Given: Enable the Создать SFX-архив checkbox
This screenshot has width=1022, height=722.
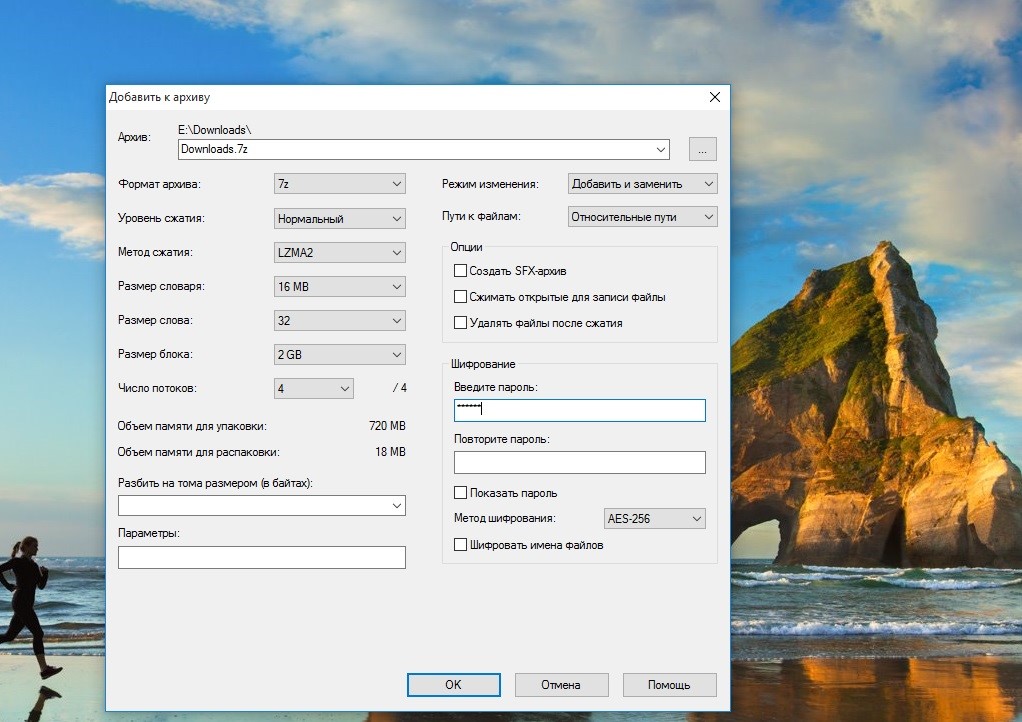Looking at the screenshot, I should click(x=461, y=271).
